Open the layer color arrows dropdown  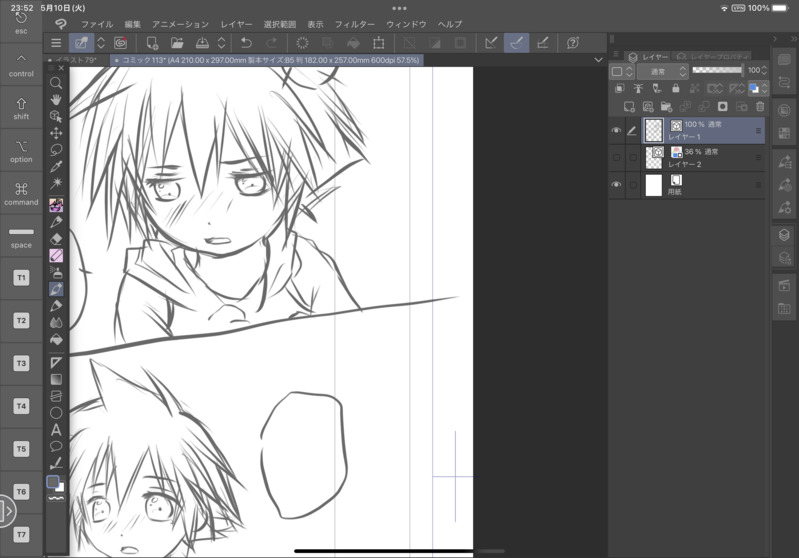[764, 88]
